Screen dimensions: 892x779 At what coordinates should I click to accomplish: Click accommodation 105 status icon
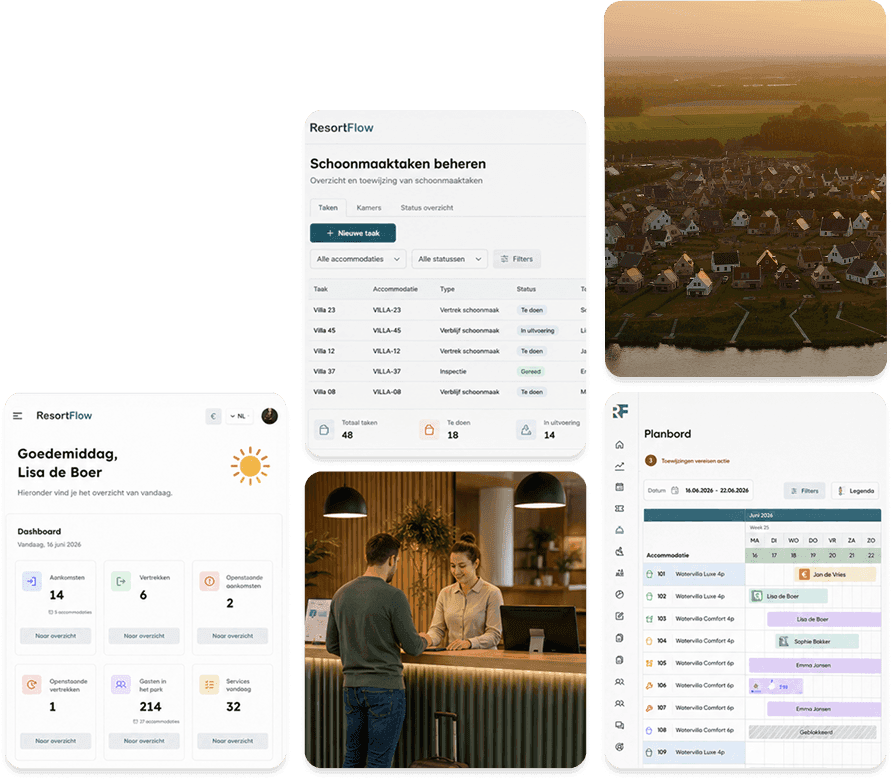[649, 663]
